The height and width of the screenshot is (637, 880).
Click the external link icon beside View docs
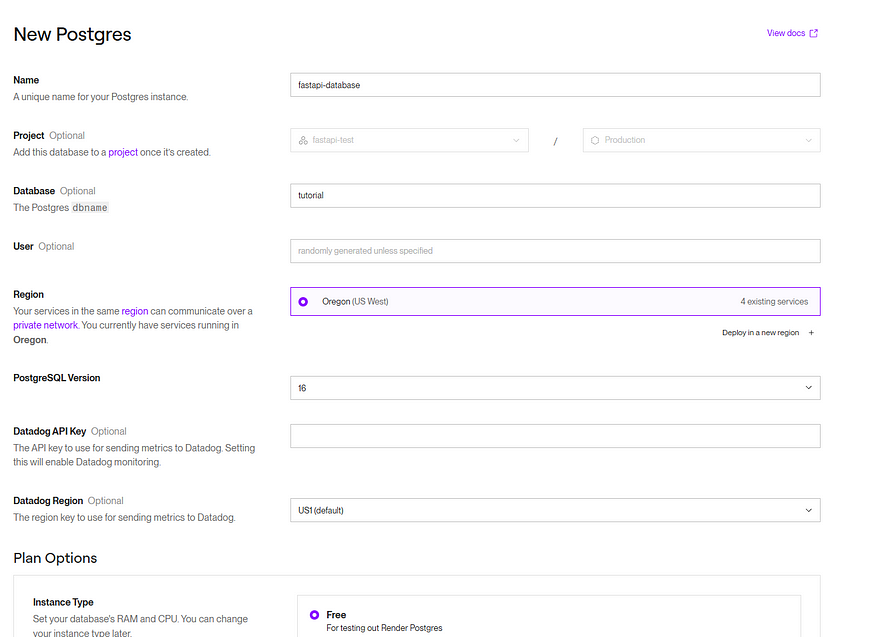coord(813,33)
